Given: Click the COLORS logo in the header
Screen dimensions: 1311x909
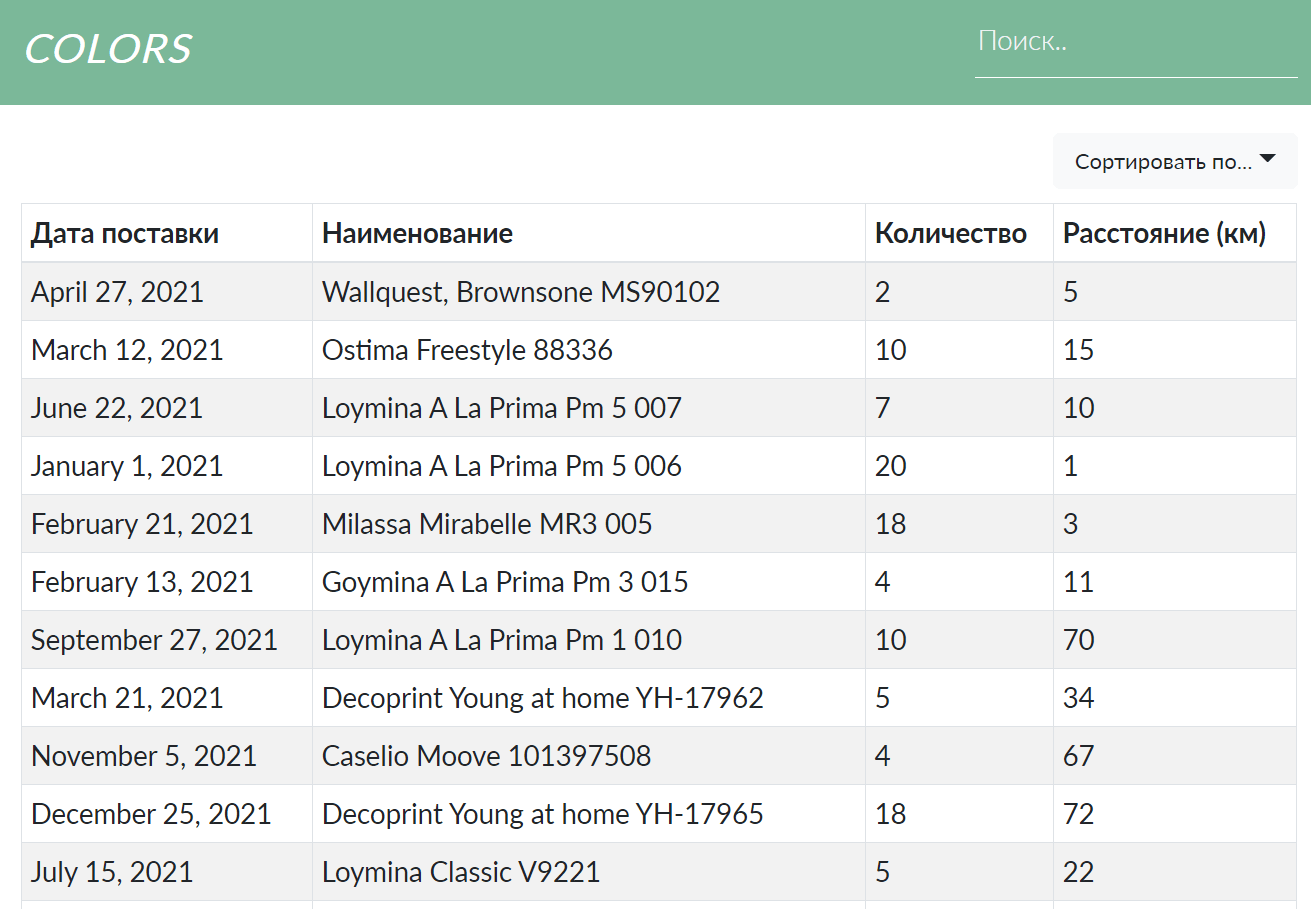Looking at the screenshot, I should click(x=108, y=49).
